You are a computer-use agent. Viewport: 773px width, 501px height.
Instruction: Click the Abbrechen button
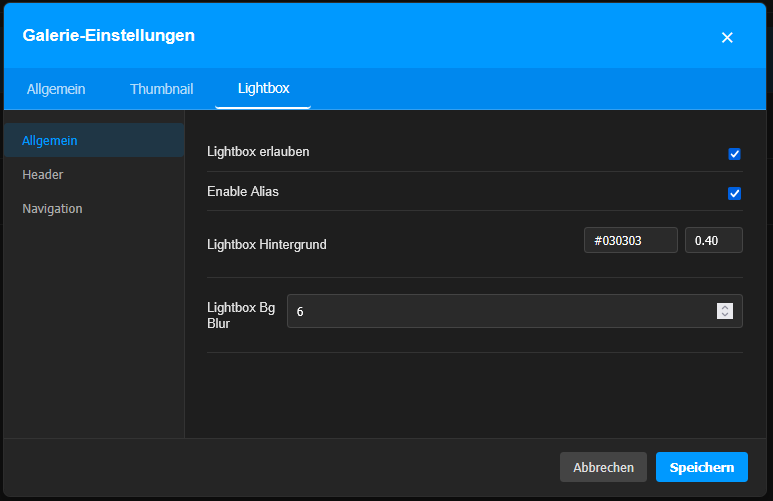pos(603,467)
